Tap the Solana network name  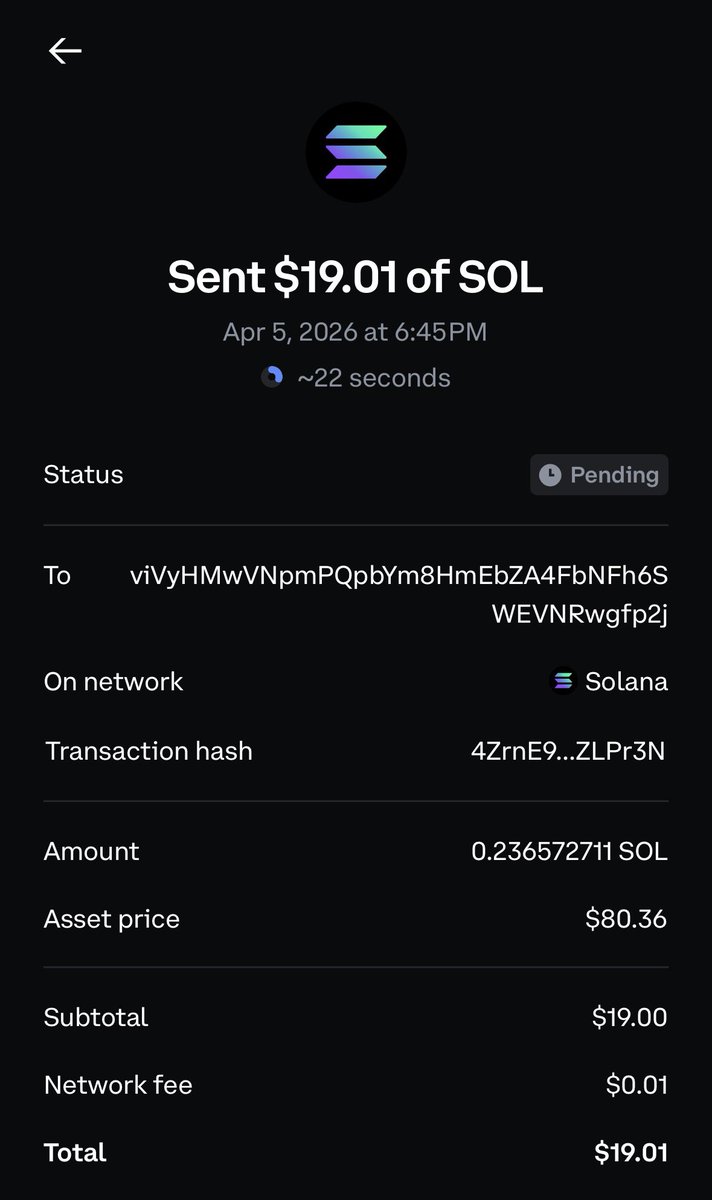[626, 682]
